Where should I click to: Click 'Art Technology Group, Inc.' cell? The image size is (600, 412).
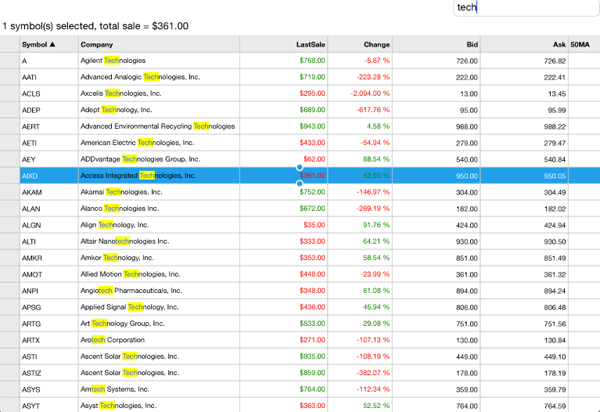coord(159,324)
